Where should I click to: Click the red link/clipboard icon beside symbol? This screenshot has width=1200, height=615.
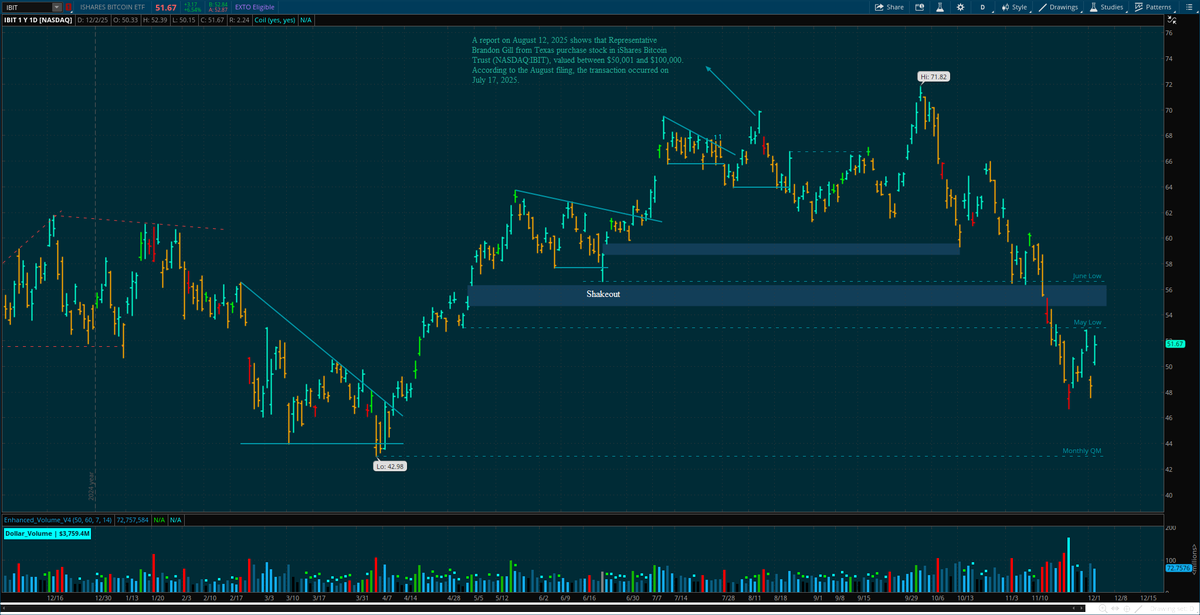69,7
